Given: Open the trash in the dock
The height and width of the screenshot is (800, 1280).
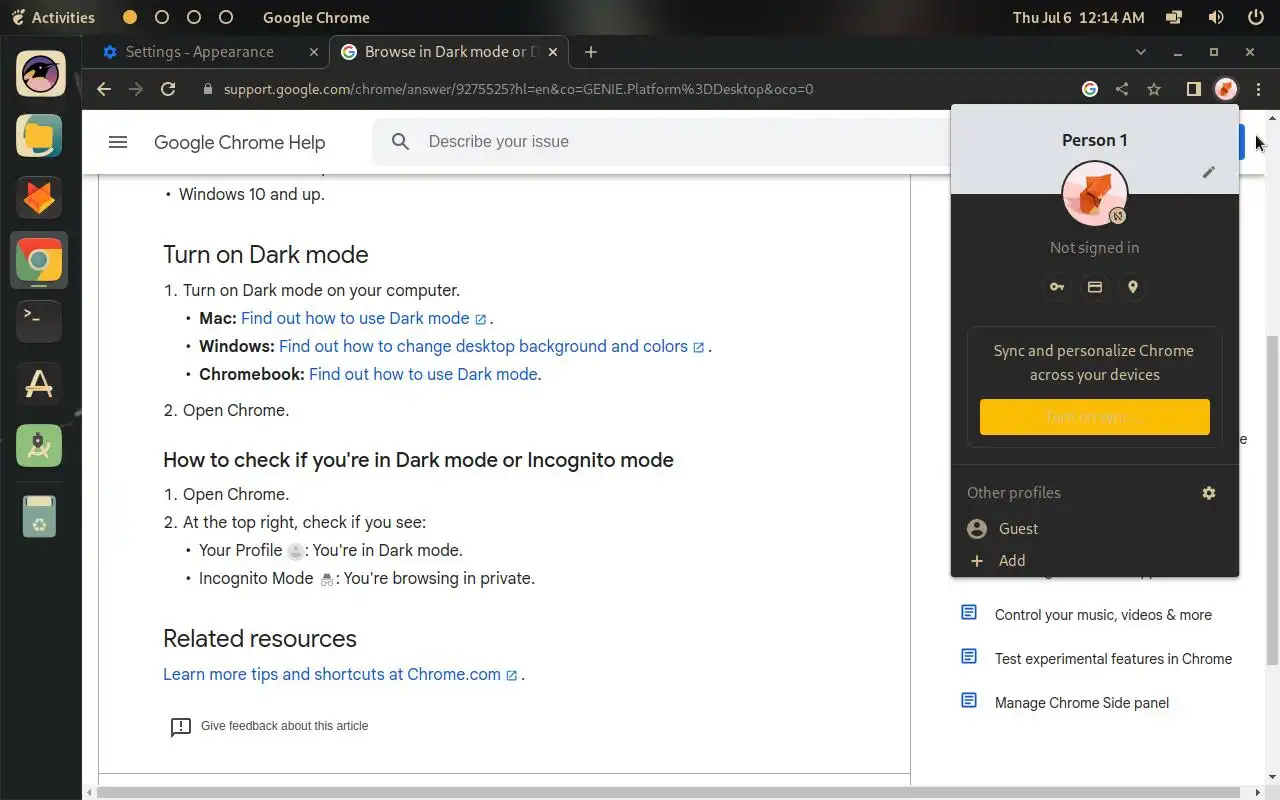Looking at the screenshot, I should 39,516.
